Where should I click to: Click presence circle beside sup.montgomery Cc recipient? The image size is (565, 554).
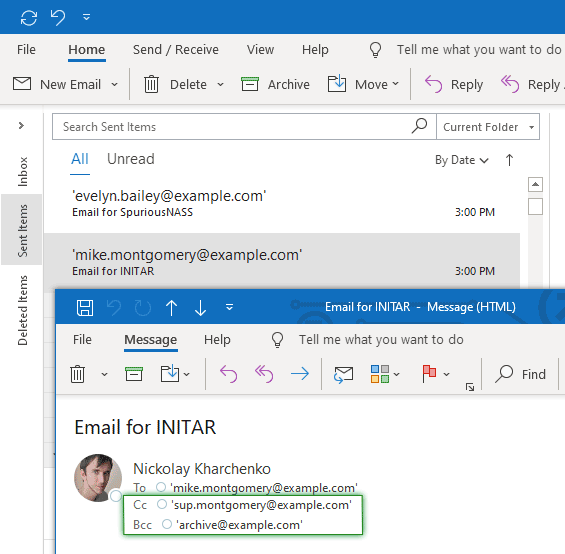tap(162, 505)
